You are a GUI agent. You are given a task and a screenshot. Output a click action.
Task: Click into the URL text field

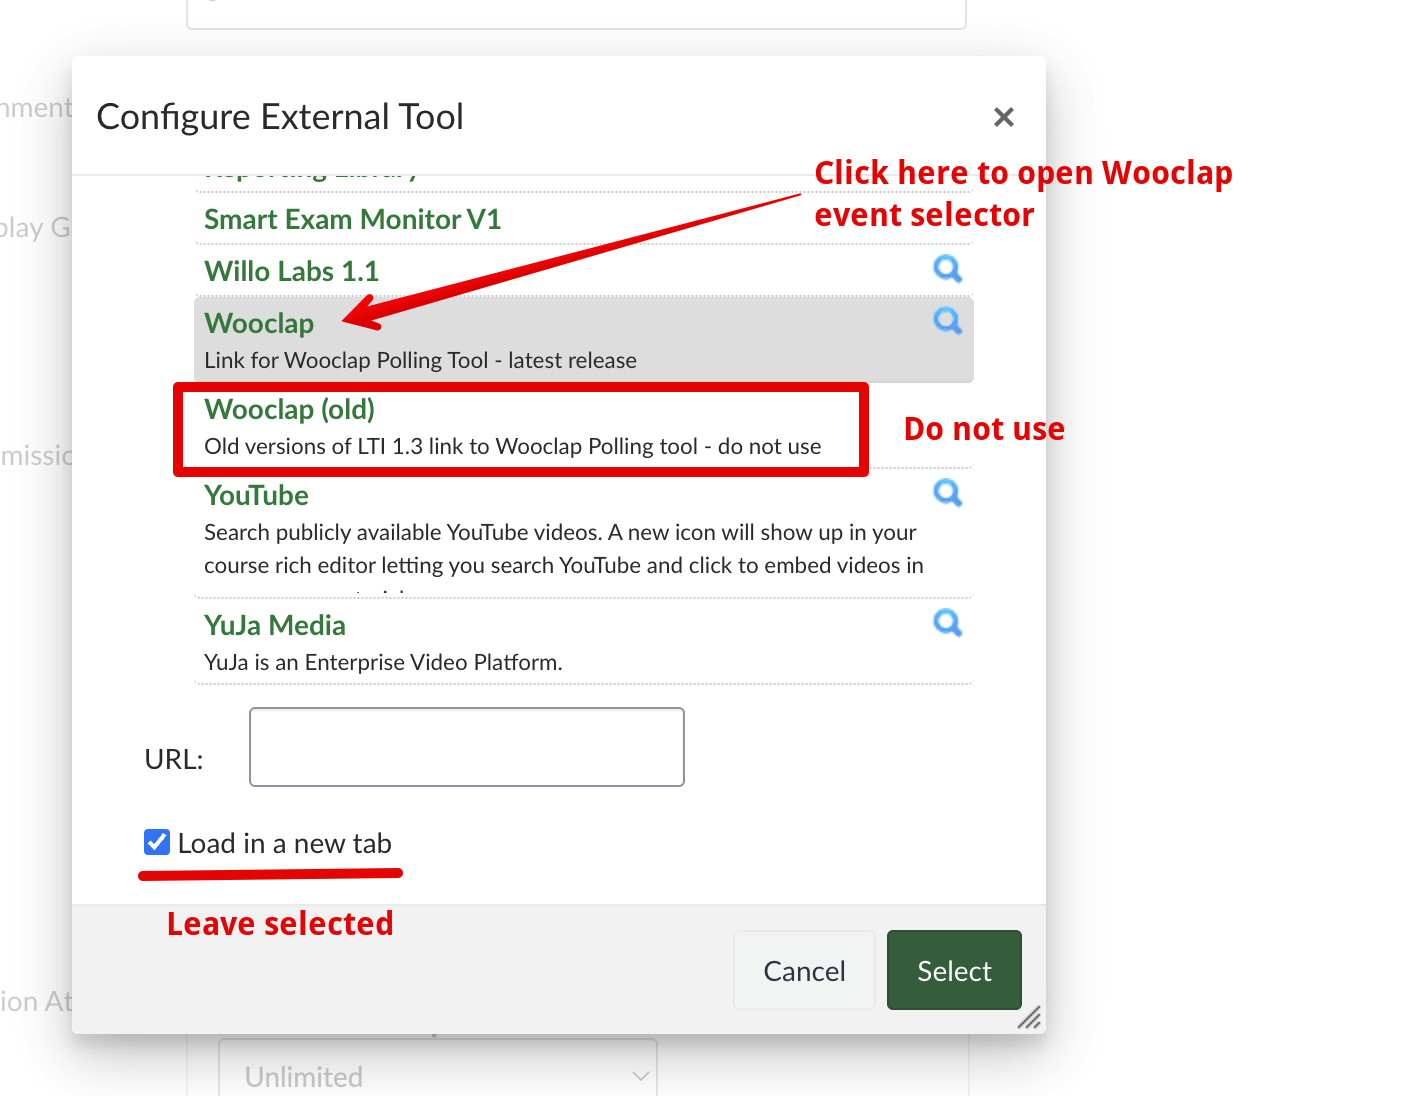click(x=466, y=747)
